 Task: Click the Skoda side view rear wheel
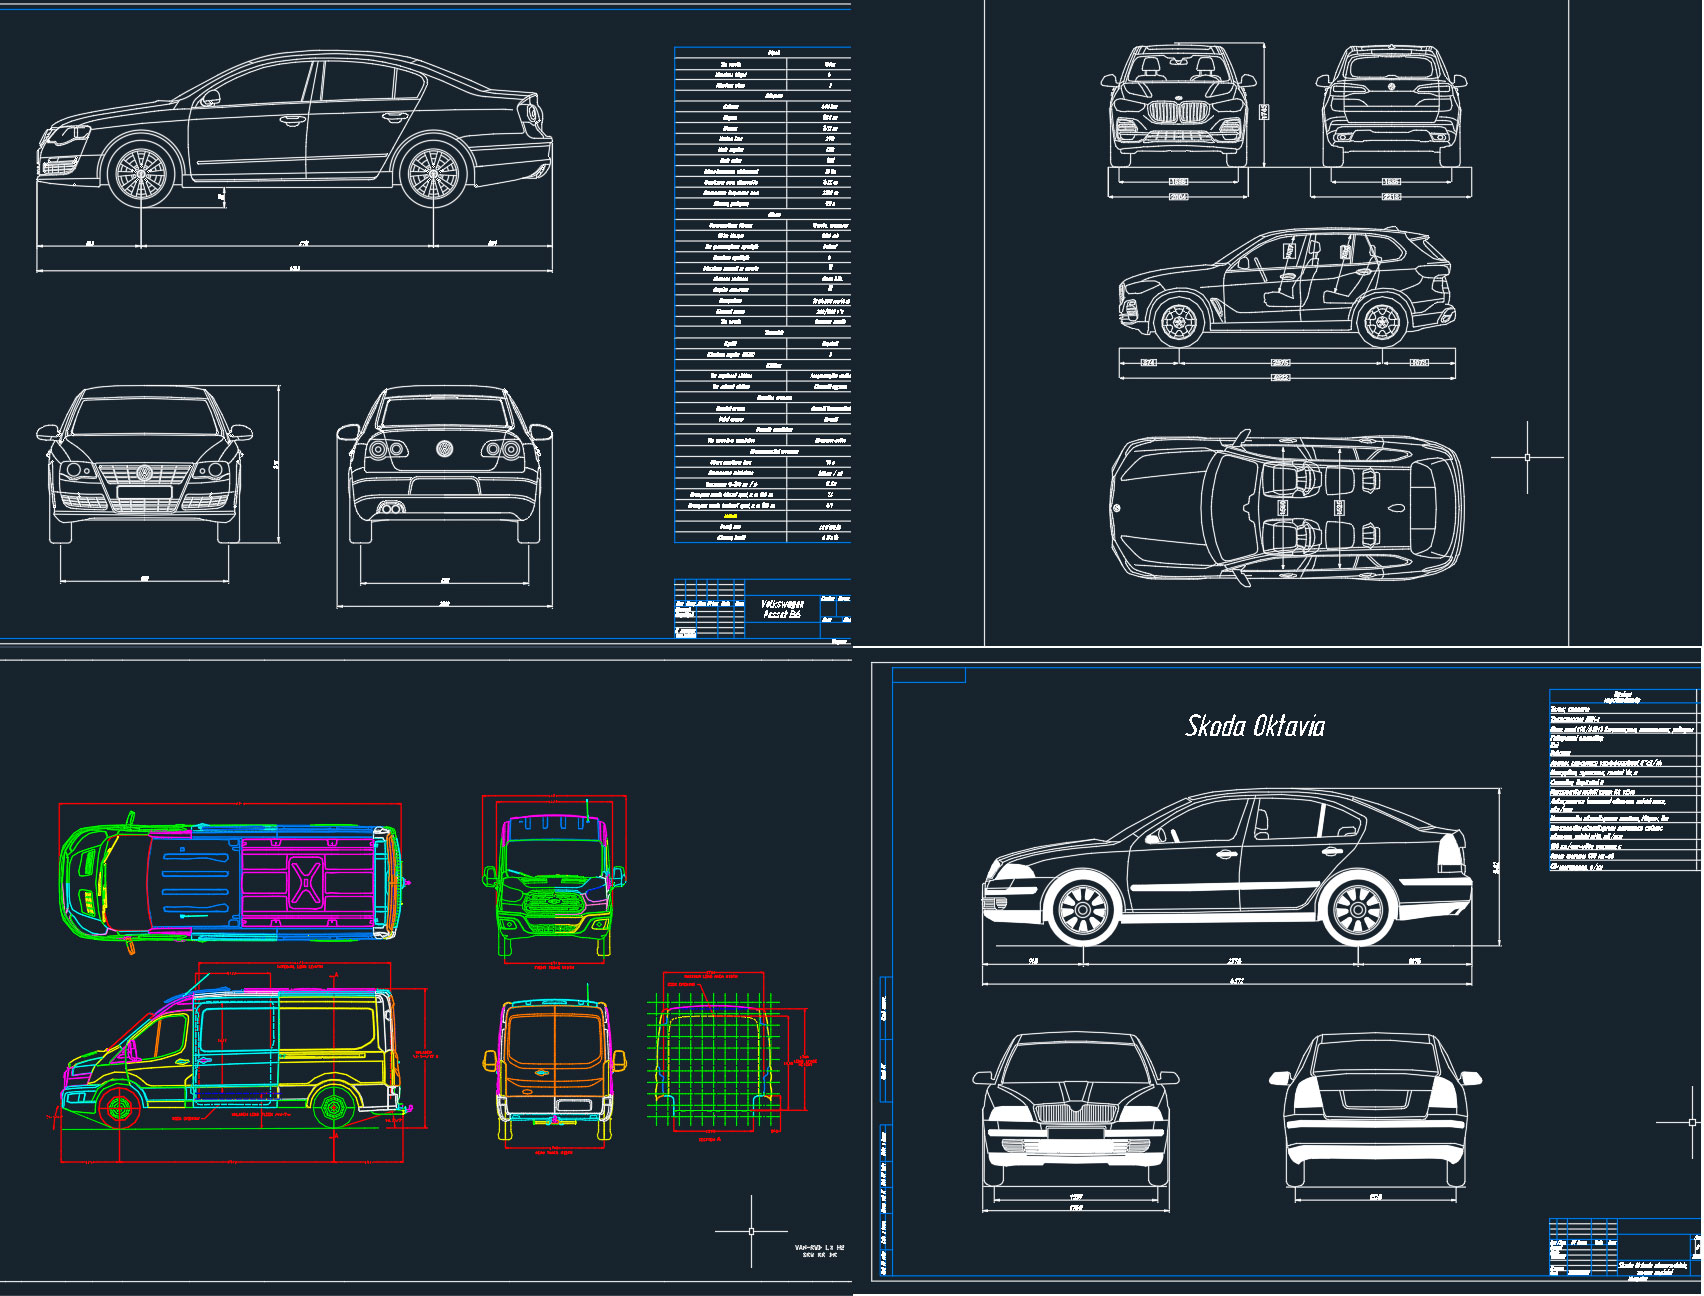(1358, 909)
